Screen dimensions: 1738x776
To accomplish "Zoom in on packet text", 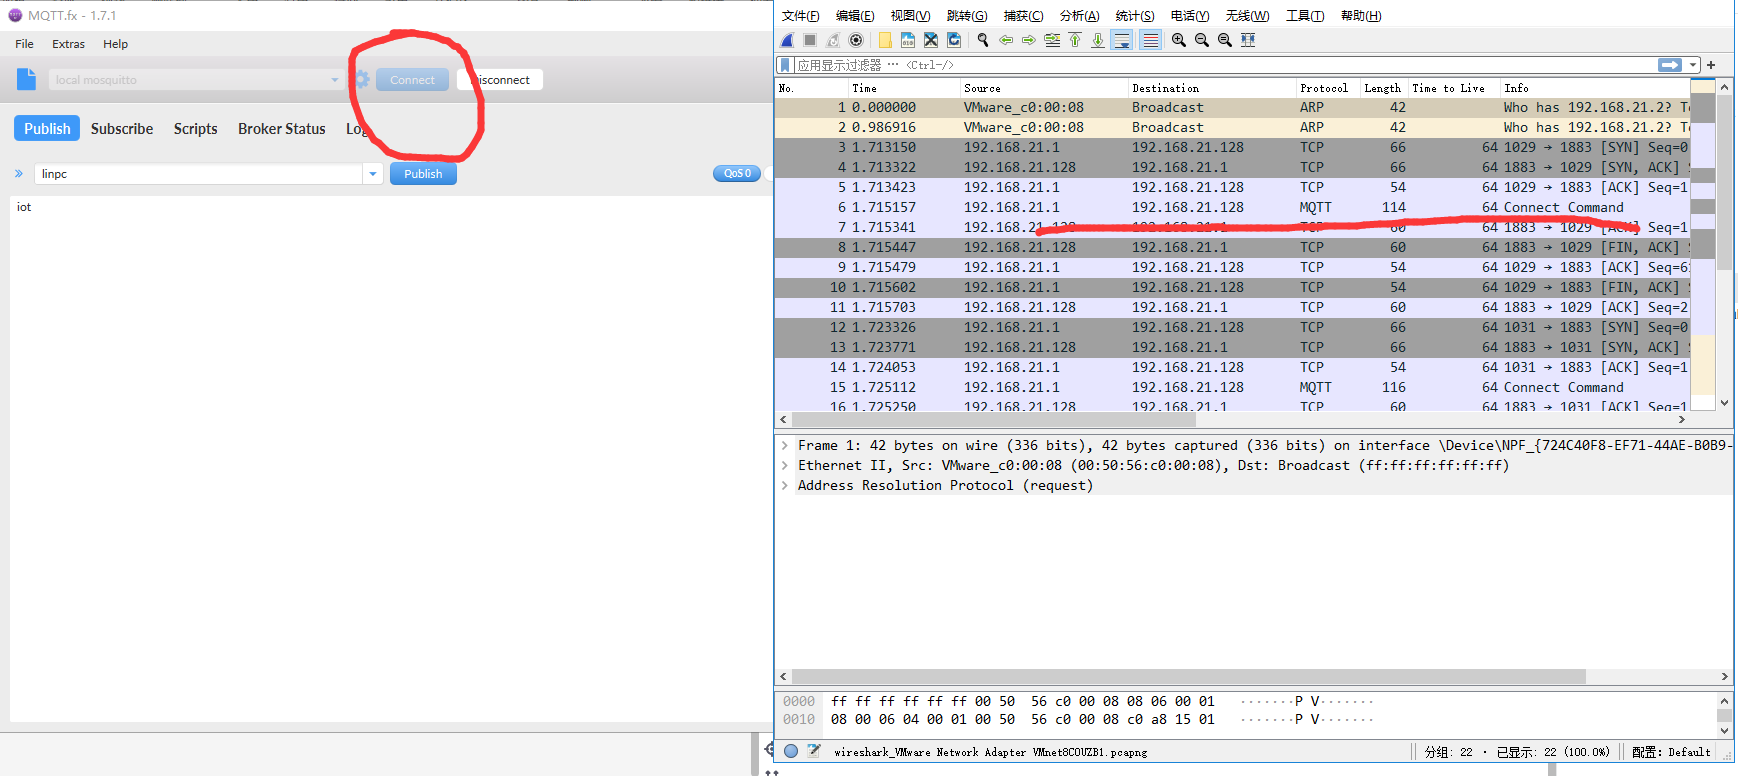I will [x=1179, y=40].
